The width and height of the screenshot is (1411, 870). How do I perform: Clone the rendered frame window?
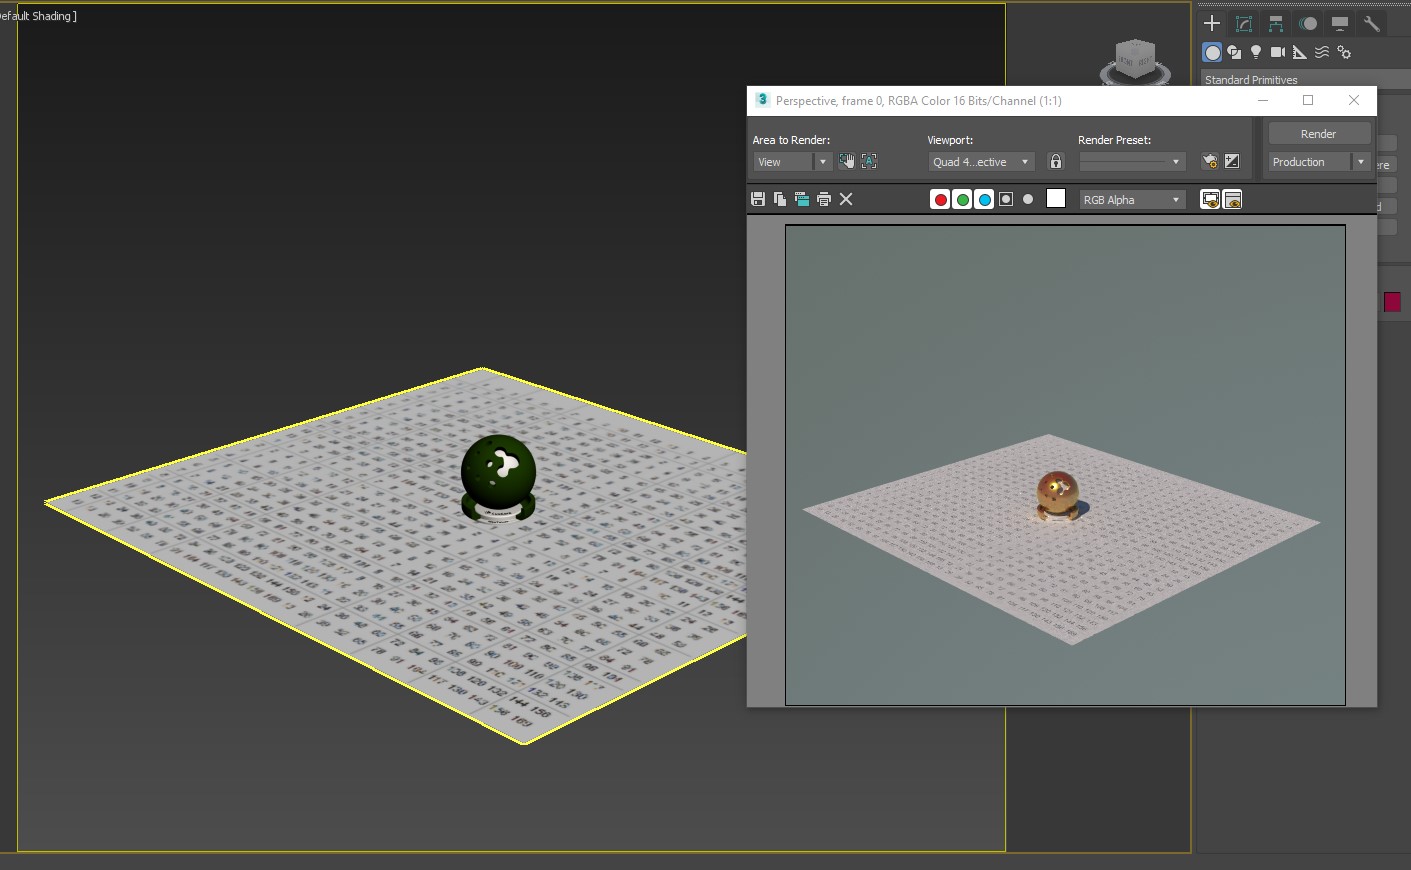(802, 199)
